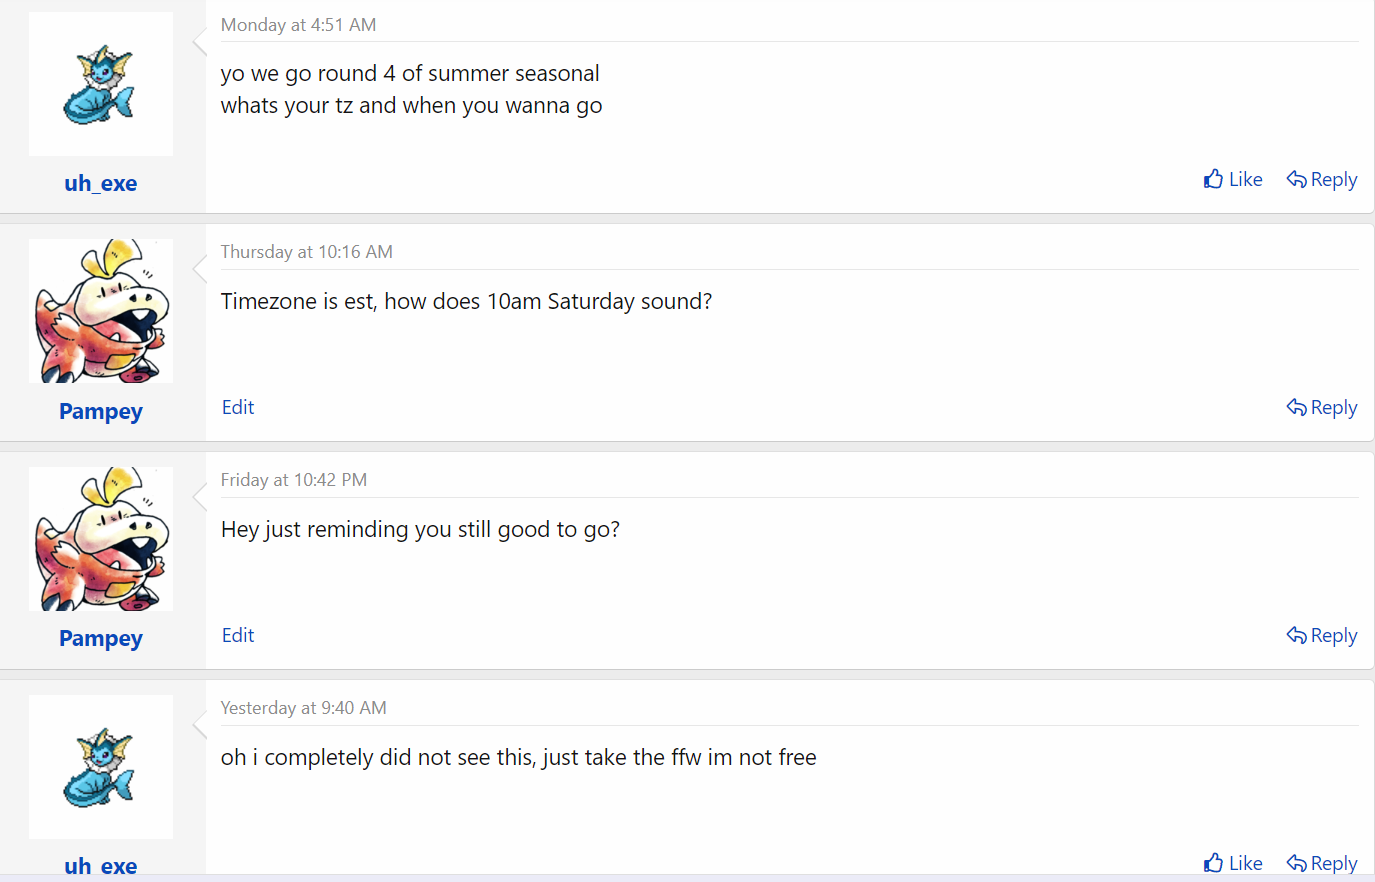The height and width of the screenshot is (882, 1375).
Task: Edit the "Timezone is est" post
Action: click(x=238, y=407)
